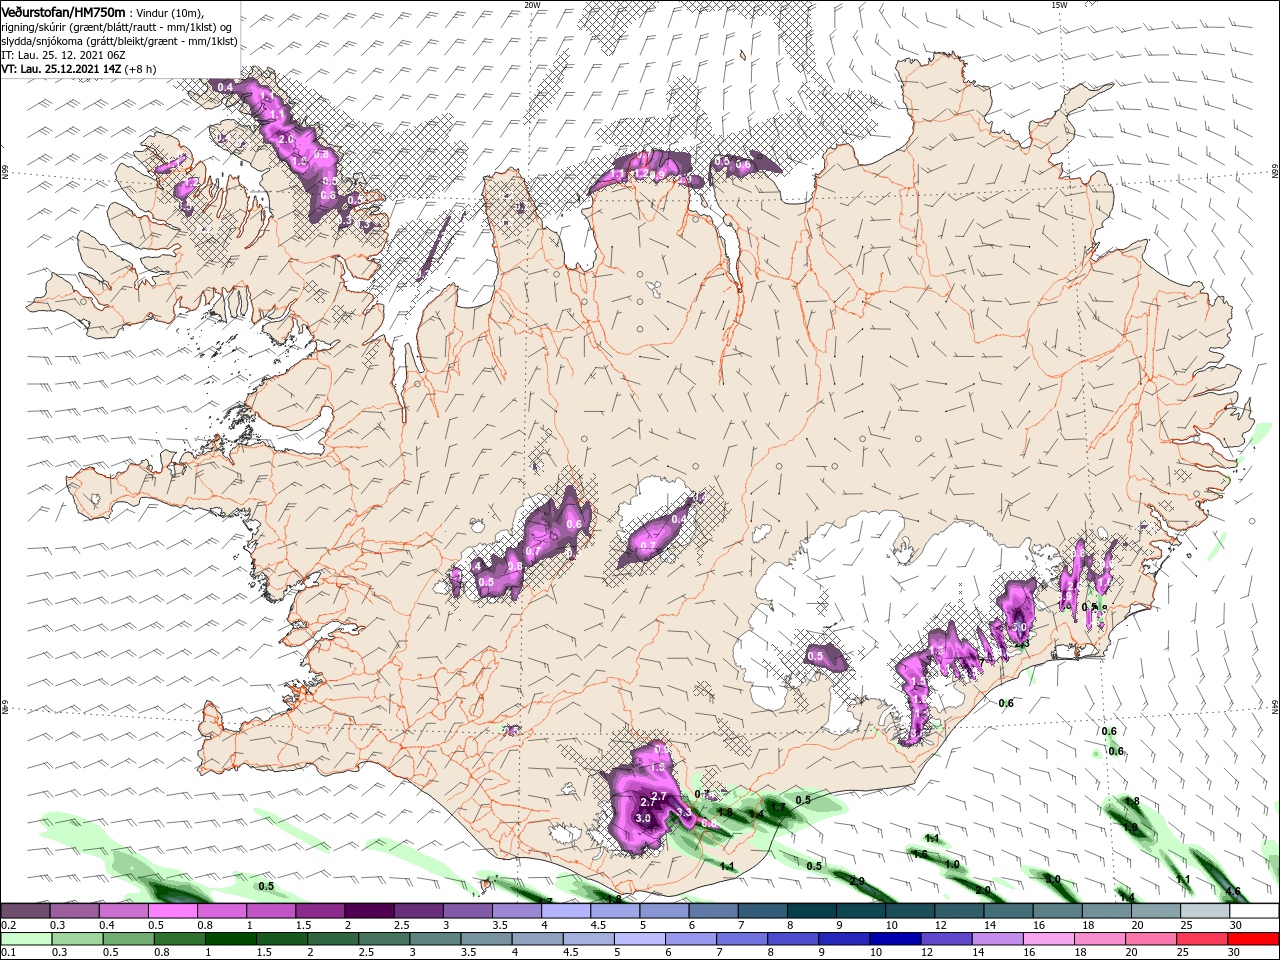Choose the rain legend swatch starting at 4

[x=537, y=939]
